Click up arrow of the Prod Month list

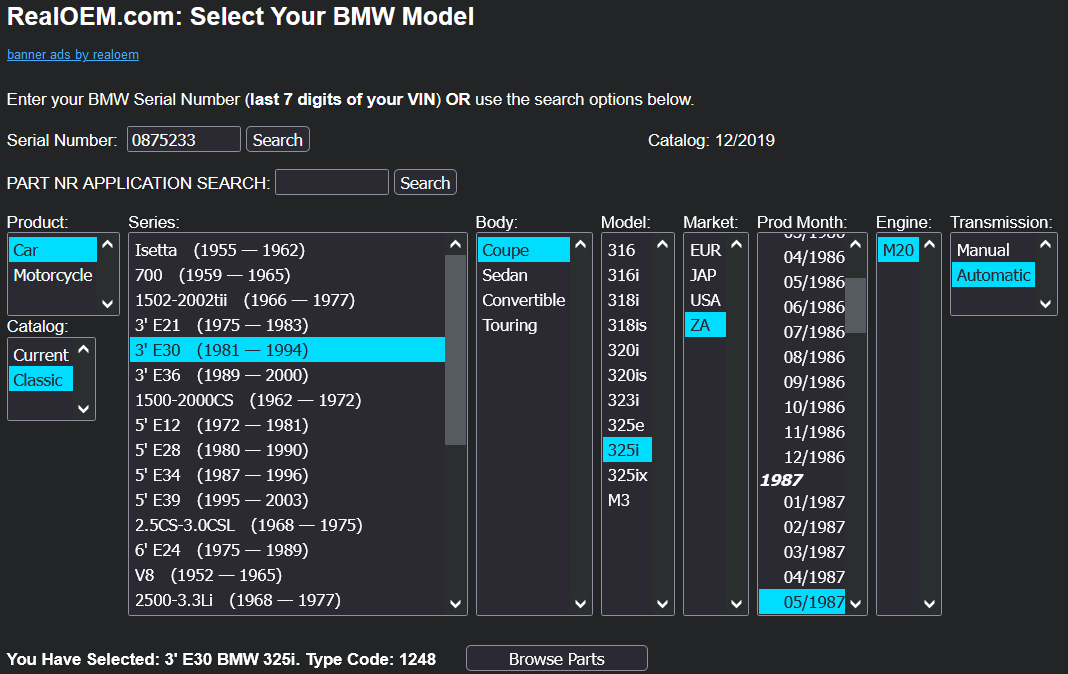click(856, 244)
